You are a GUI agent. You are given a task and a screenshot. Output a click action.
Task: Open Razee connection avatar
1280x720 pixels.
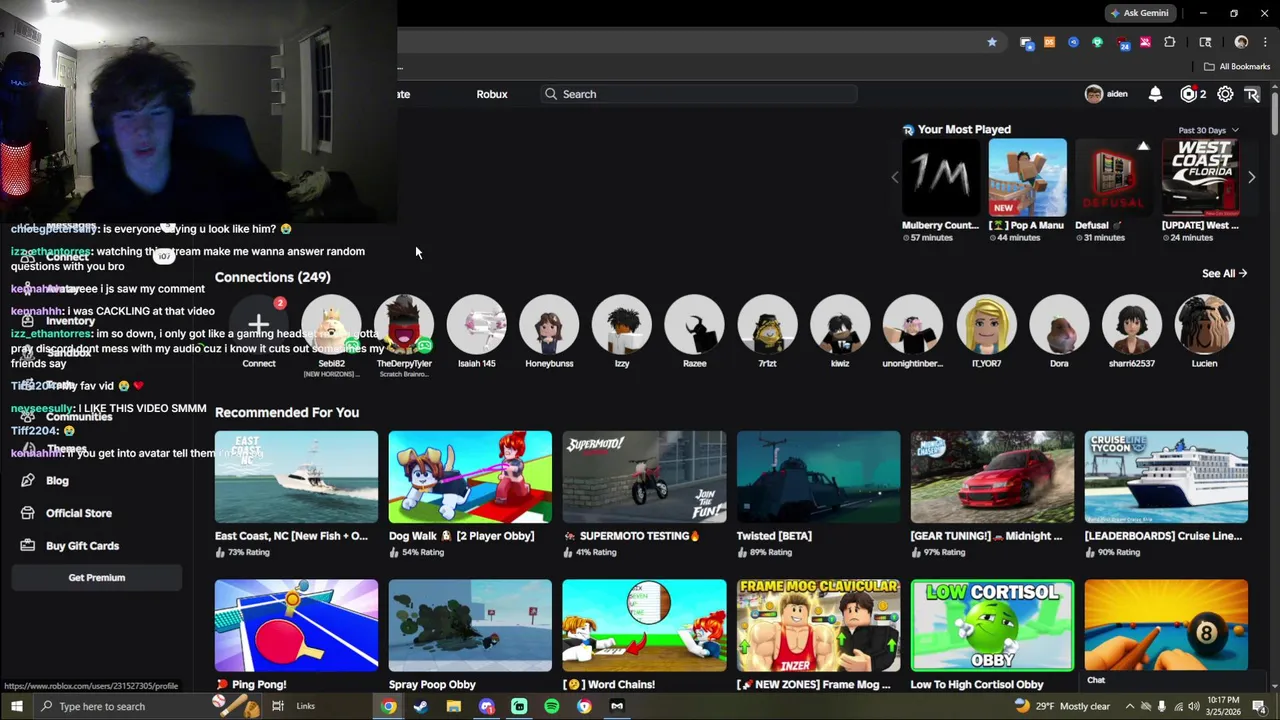point(694,325)
